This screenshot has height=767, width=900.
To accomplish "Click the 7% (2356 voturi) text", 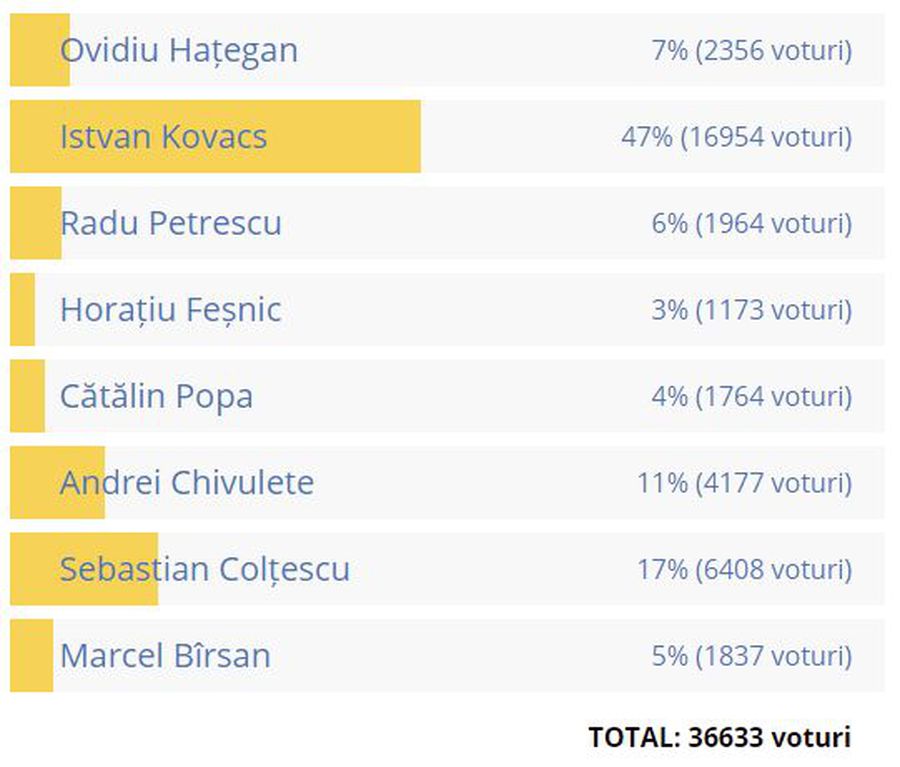I will pos(752,51).
